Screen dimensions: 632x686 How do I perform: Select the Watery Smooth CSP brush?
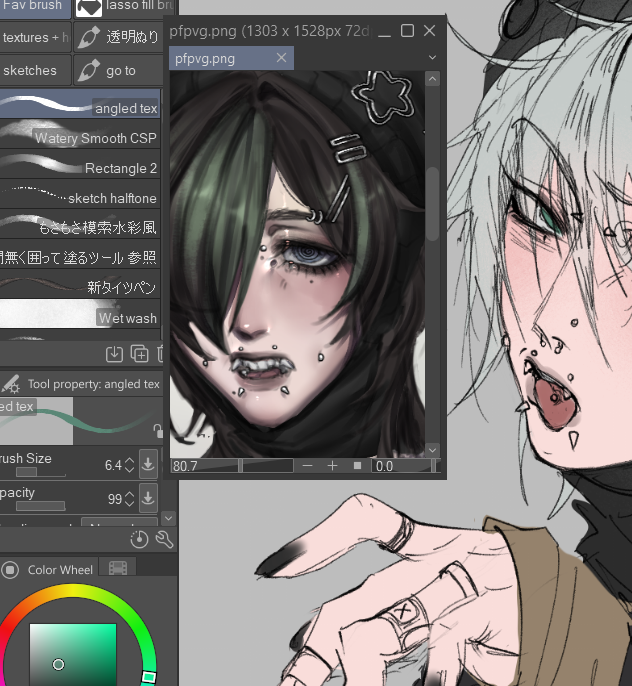[80, 134]
